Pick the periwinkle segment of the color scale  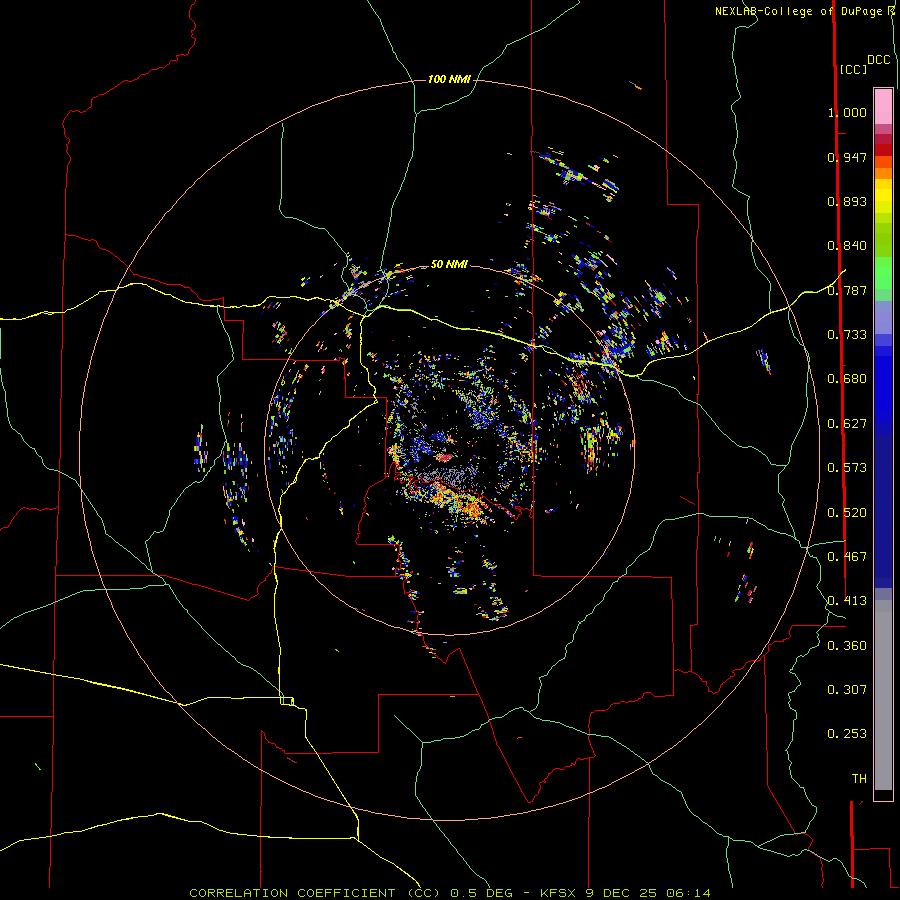(883, 318)
